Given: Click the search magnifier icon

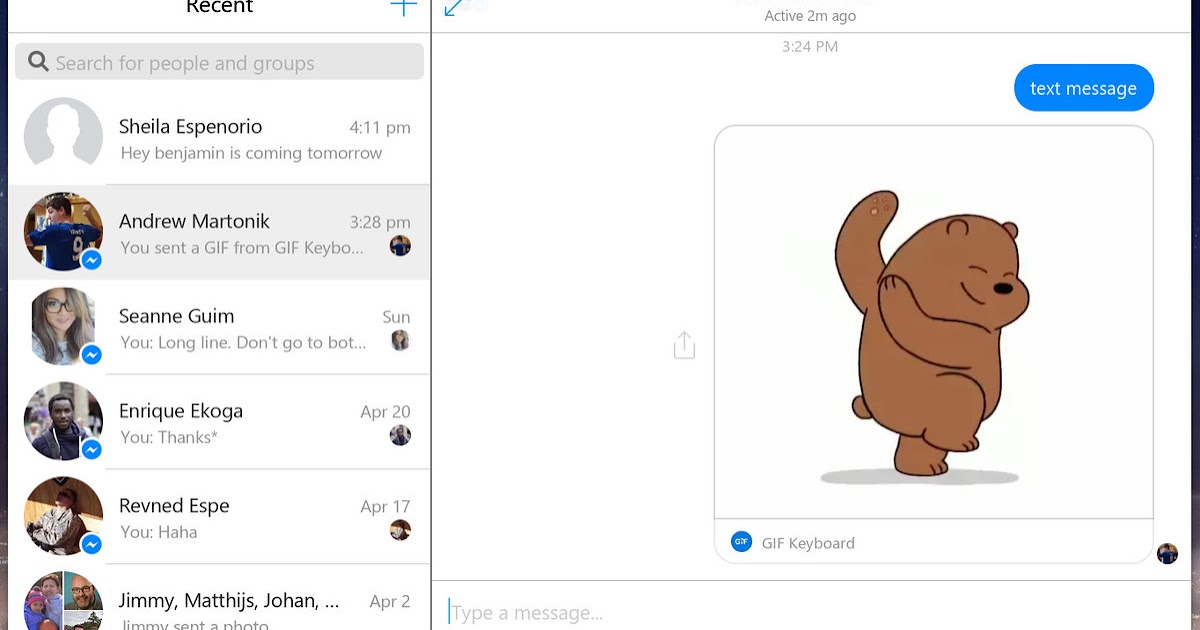Looking at the screenshot, I should (x=38, y=62).
